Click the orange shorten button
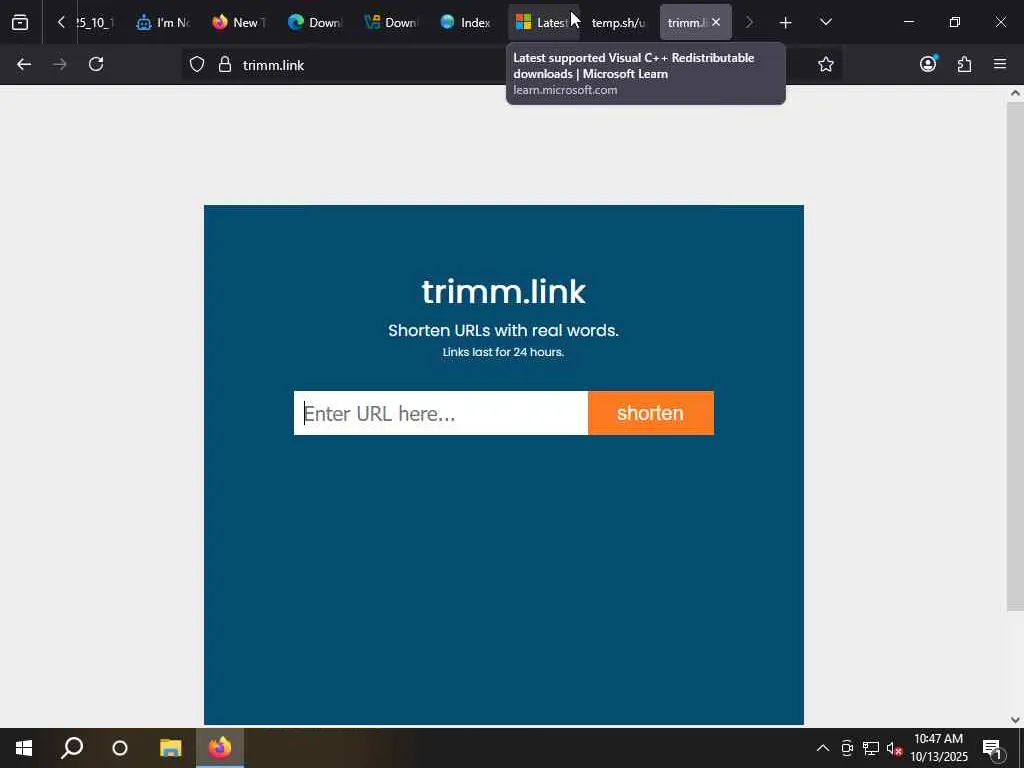 pos(650,413)
